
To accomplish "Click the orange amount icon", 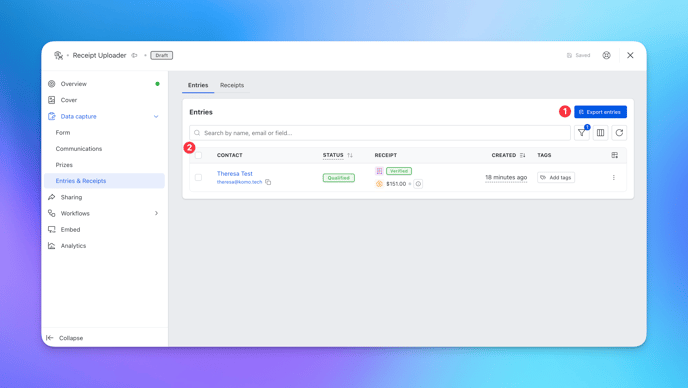I will pyautogui.click(x=379, y=184).
